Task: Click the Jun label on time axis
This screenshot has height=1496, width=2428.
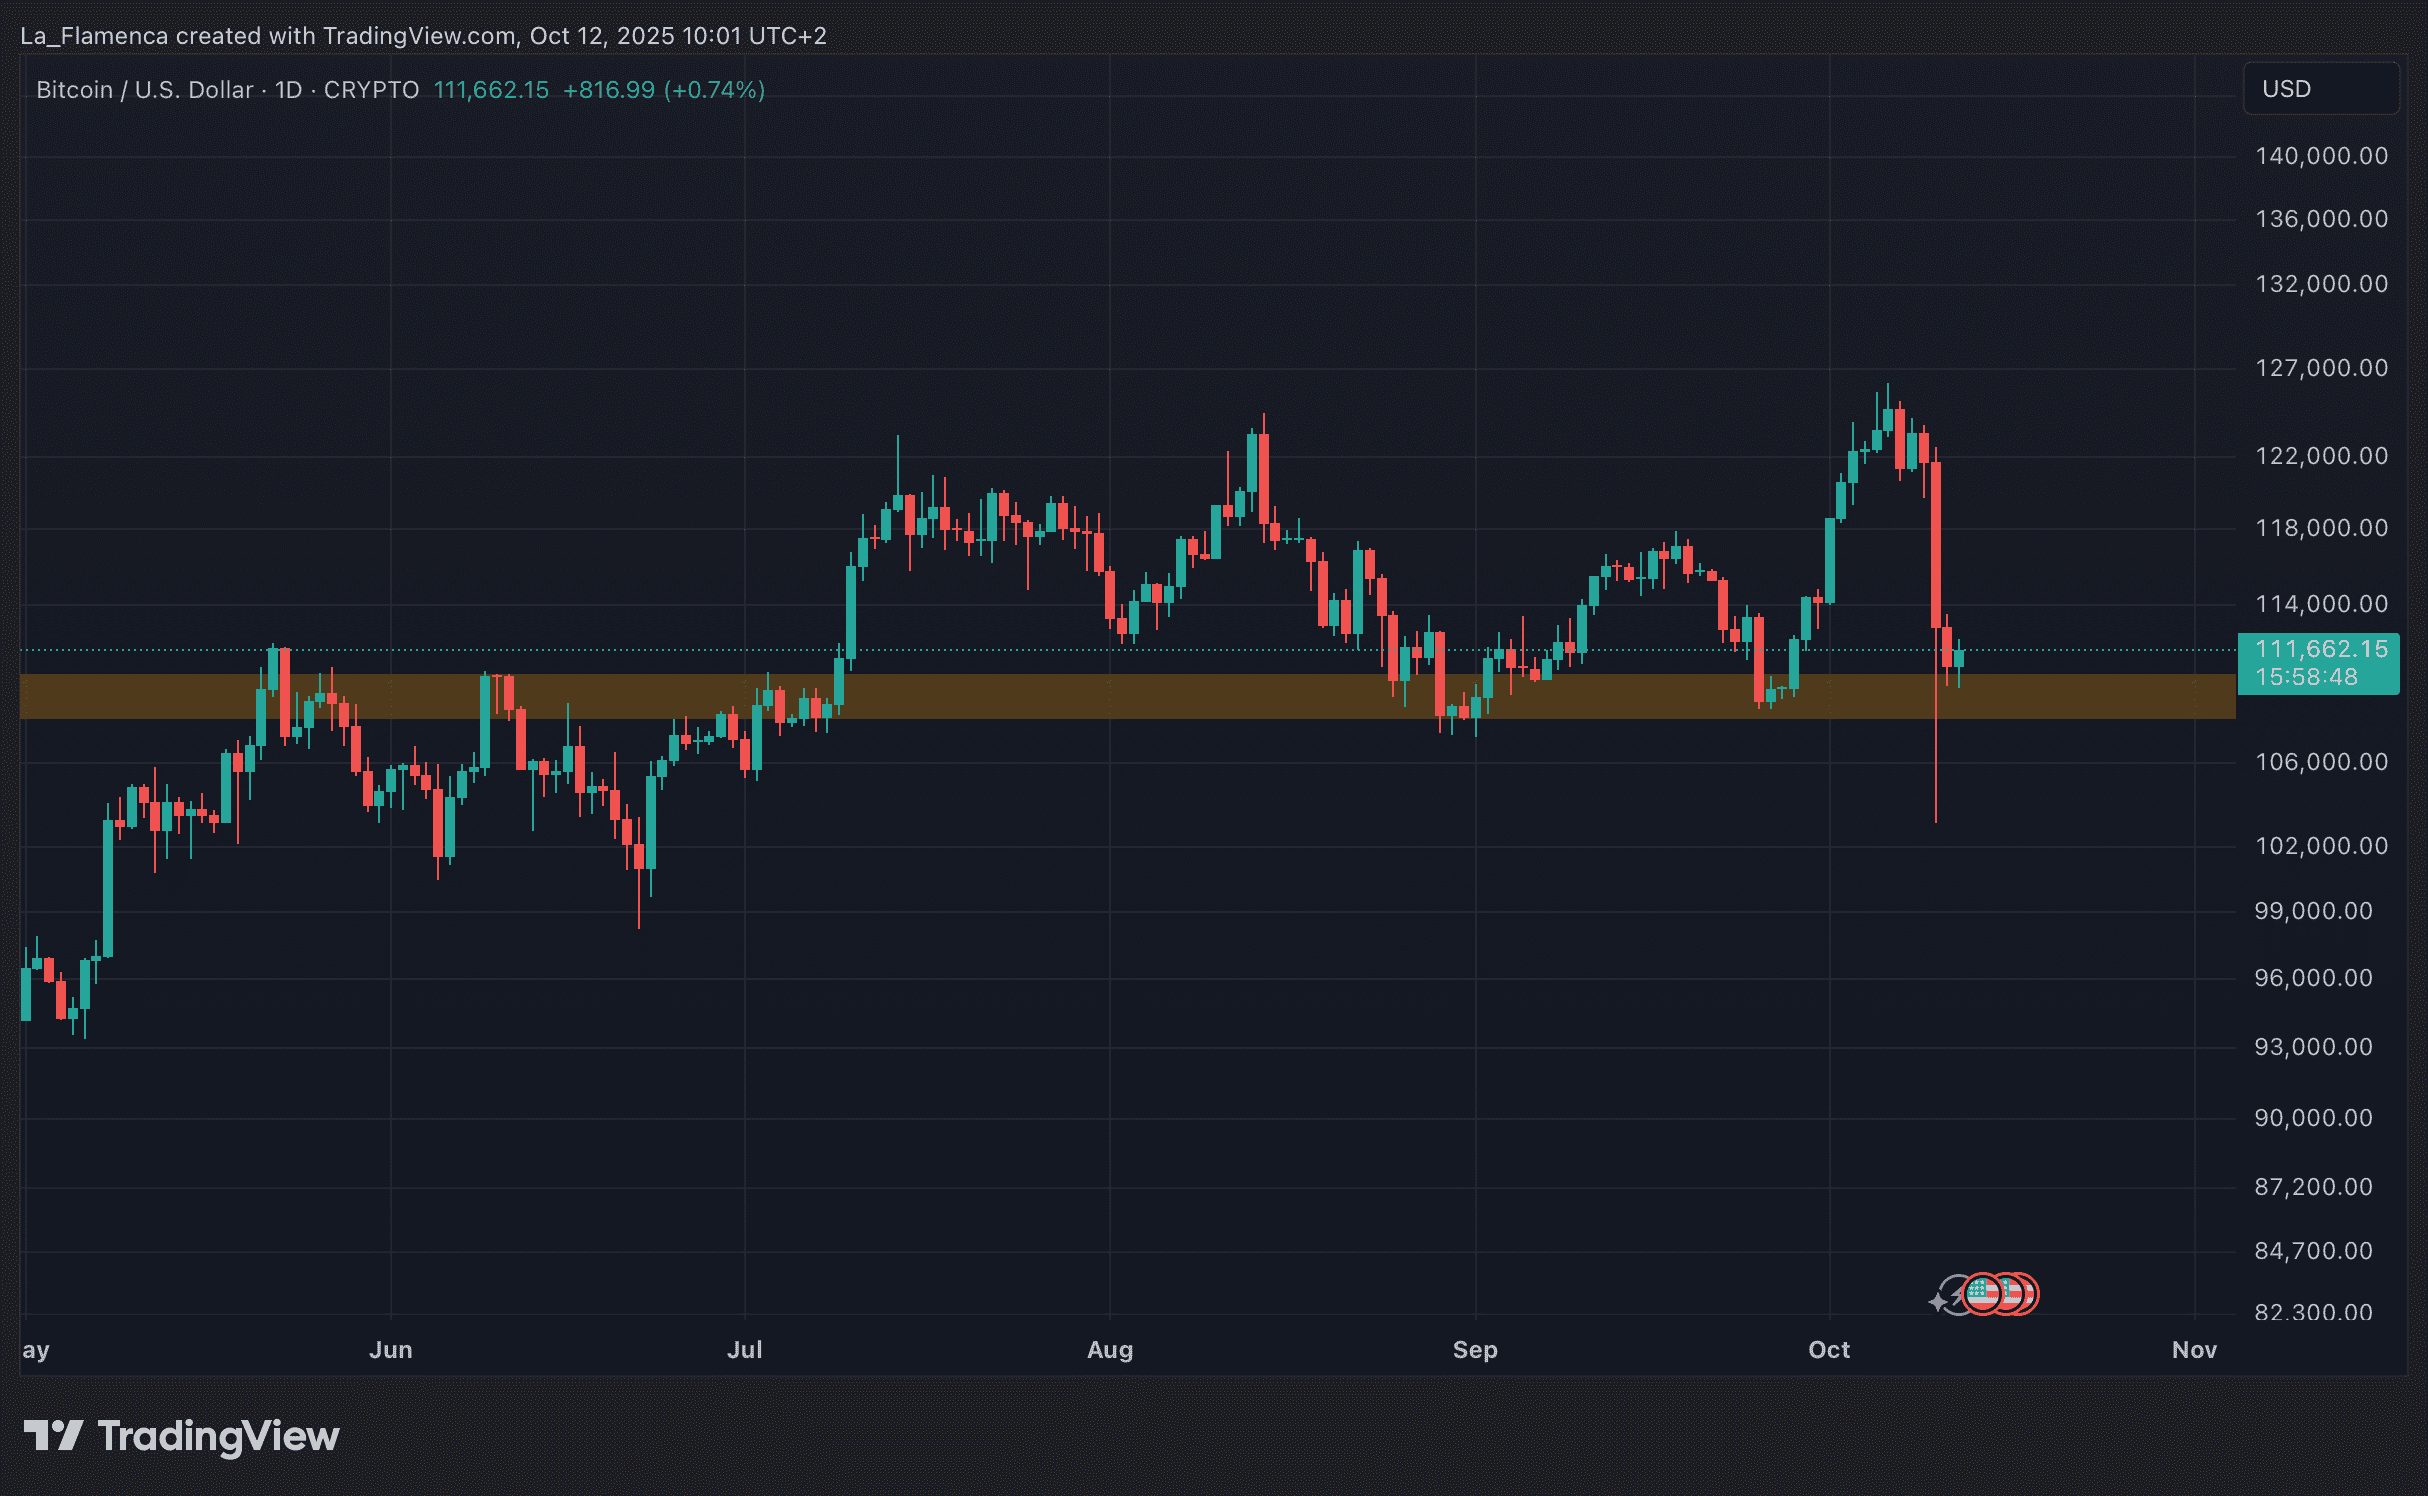Action: 390,1350
